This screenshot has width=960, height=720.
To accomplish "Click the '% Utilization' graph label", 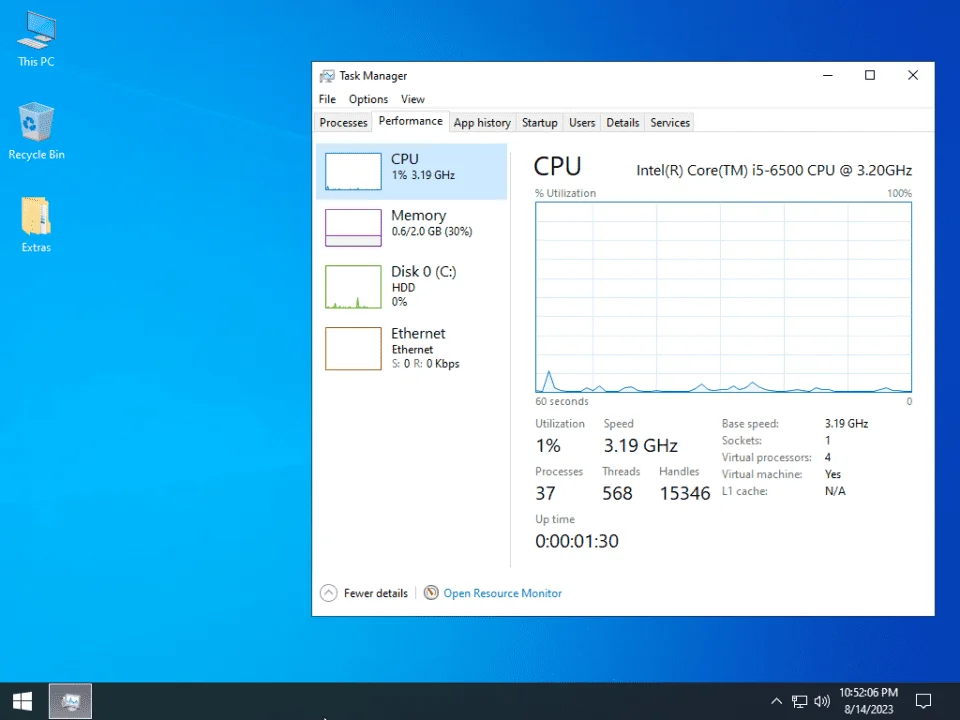I will [x=565, y=193].
